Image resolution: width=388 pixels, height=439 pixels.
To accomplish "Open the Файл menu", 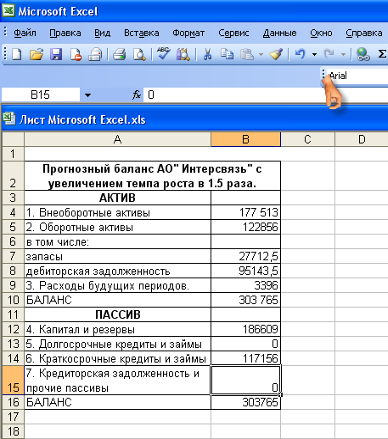I will click(25, 33).
